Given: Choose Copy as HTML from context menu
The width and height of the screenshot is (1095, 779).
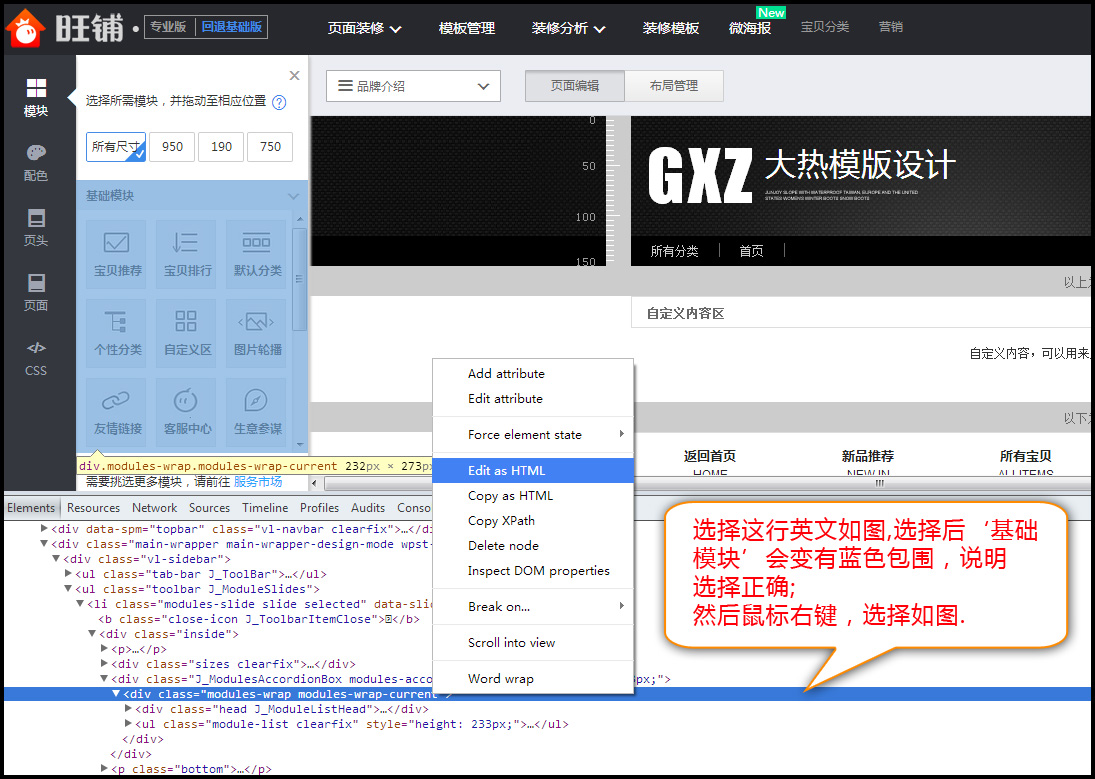Looking at the screenshot, I should [x=533, y=496].
